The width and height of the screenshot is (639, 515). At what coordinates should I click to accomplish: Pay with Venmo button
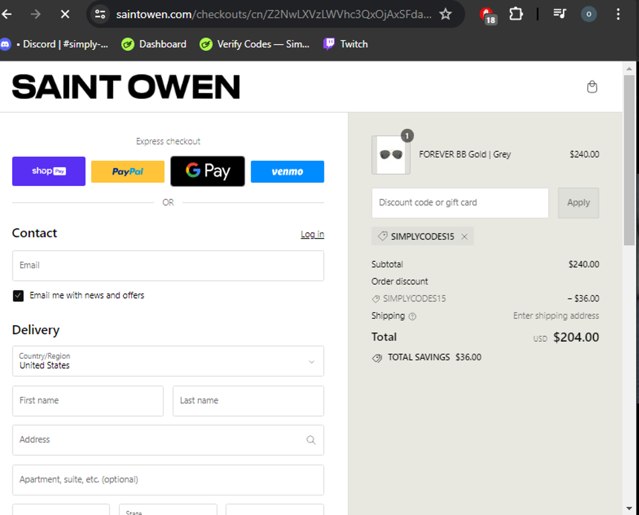287,172
